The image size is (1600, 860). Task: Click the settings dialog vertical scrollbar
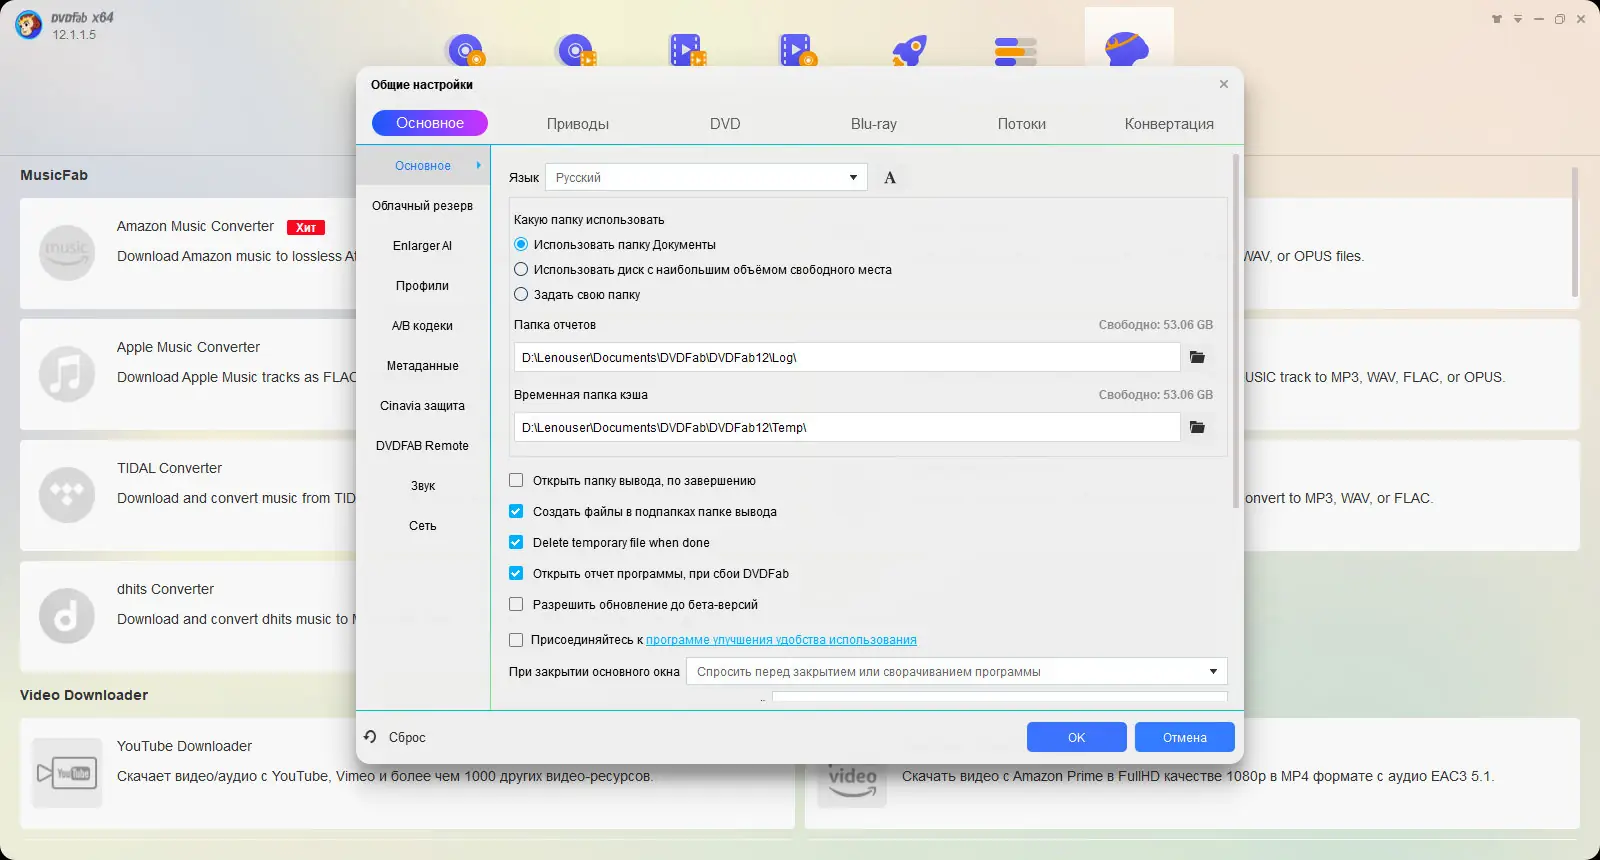click(x=1236, y=330)
